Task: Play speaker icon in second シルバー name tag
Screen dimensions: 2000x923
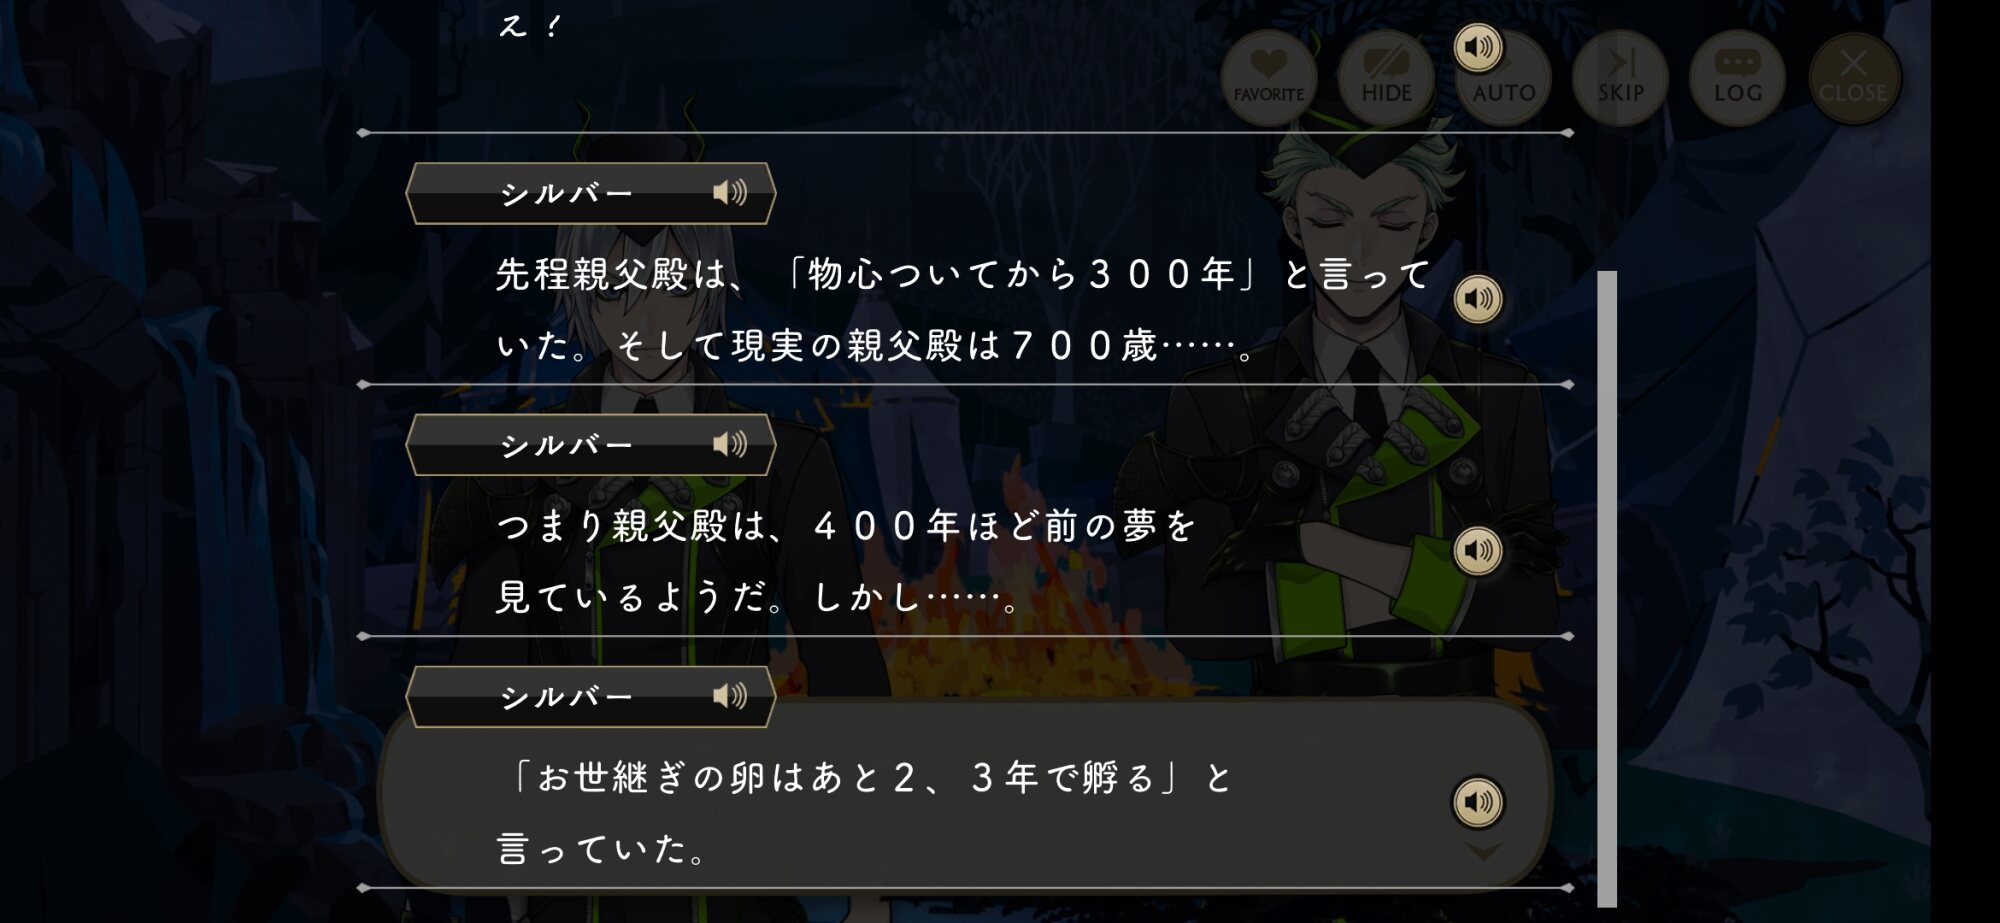Action: 730,444
